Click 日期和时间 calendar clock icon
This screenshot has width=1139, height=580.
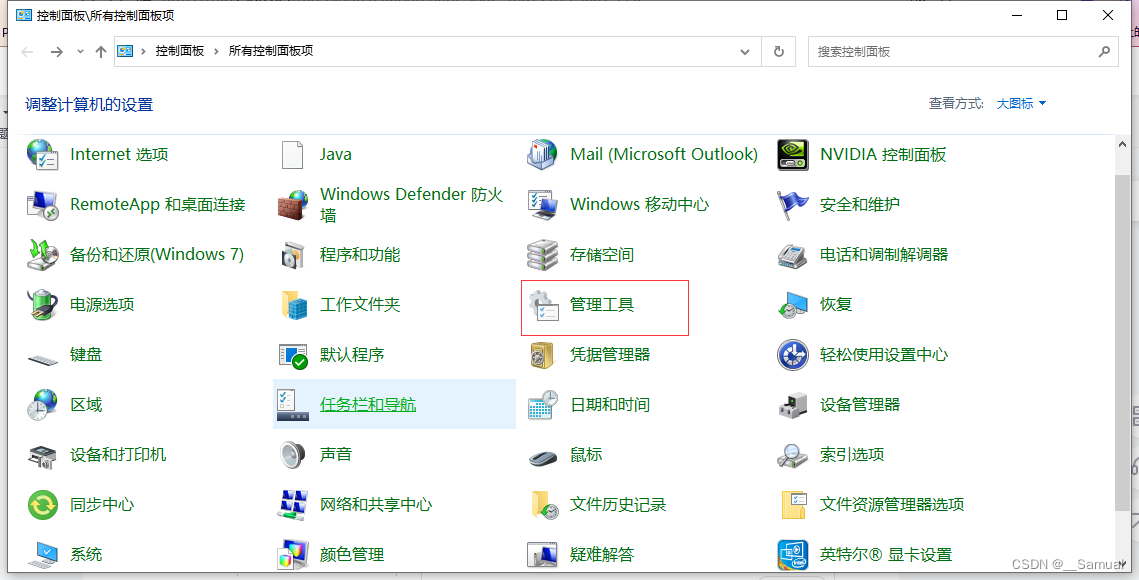coord(543,405)
